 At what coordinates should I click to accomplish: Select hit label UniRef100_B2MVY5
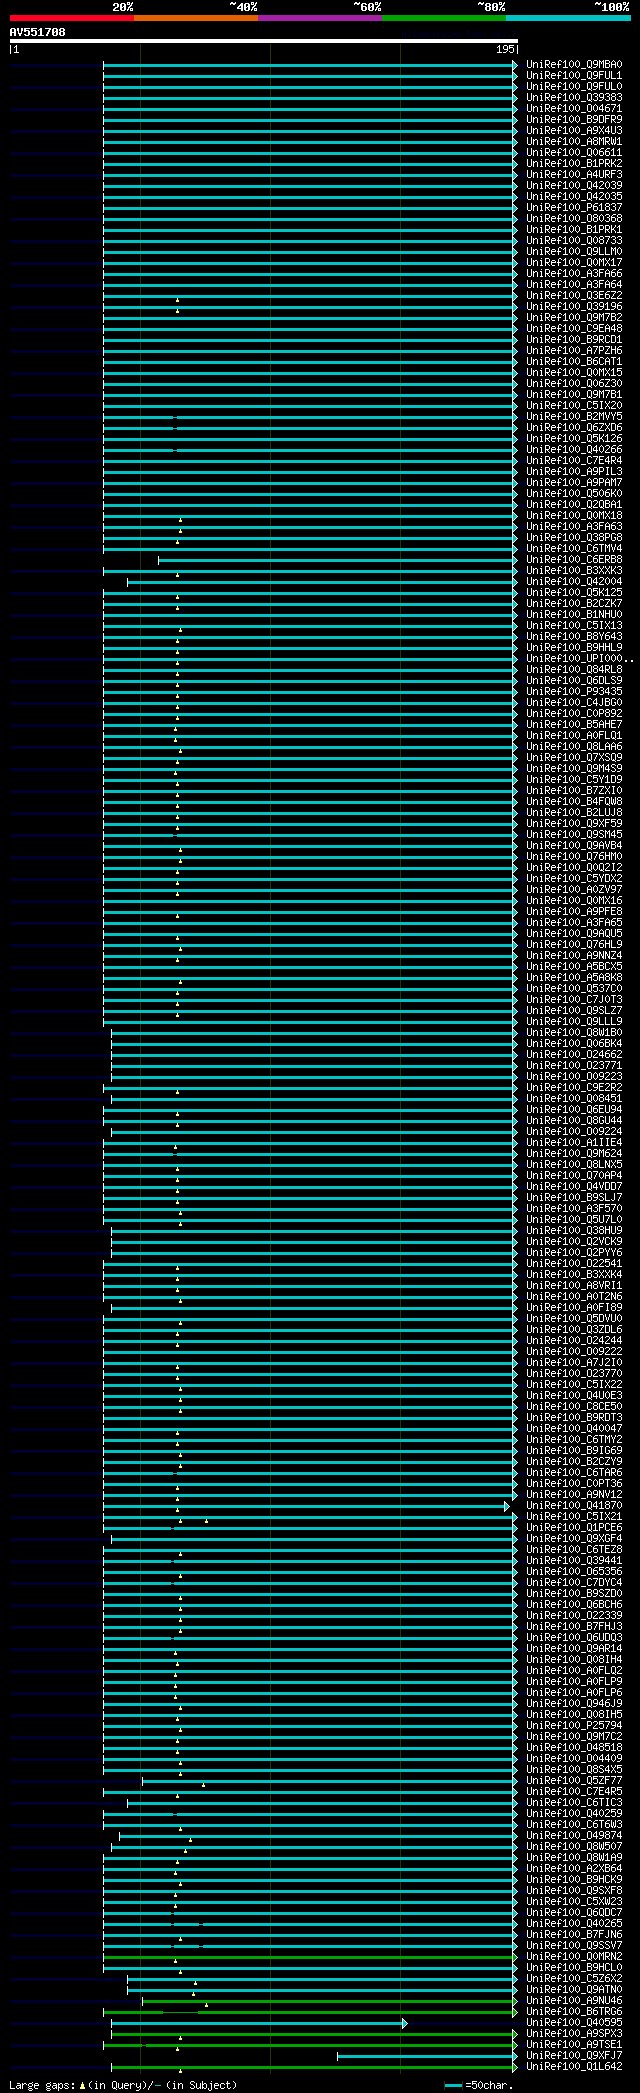pos(574,416)
